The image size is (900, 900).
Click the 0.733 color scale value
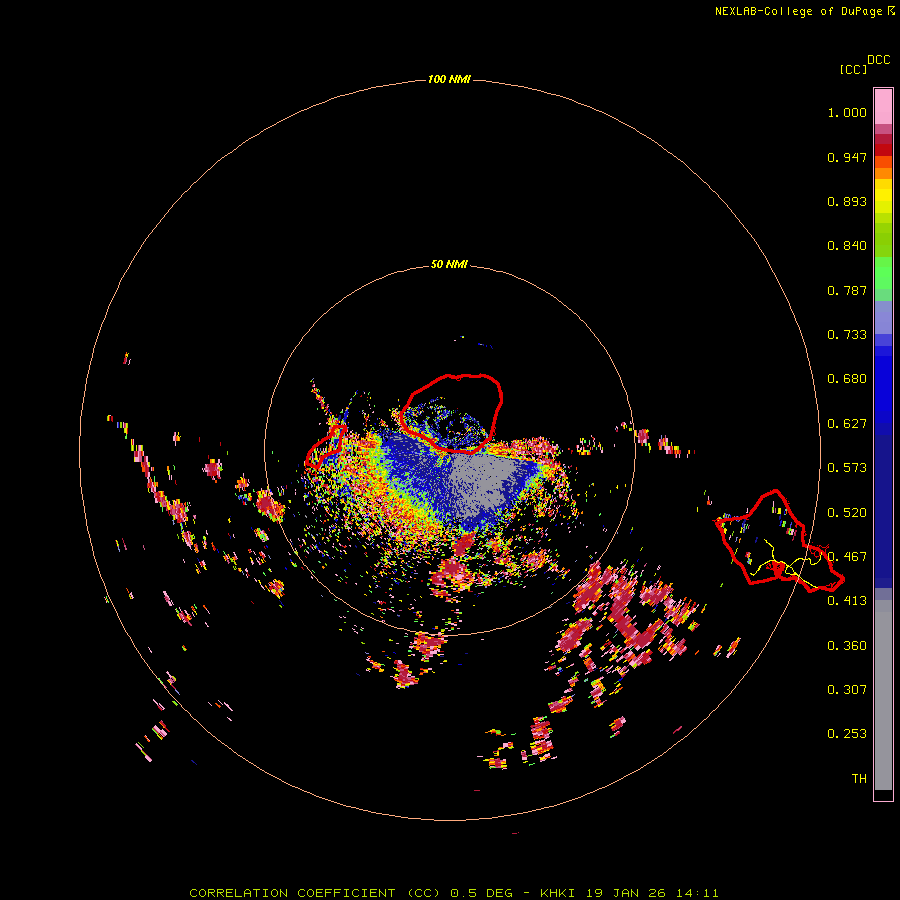pyautogui.click(x=847, y=335)
